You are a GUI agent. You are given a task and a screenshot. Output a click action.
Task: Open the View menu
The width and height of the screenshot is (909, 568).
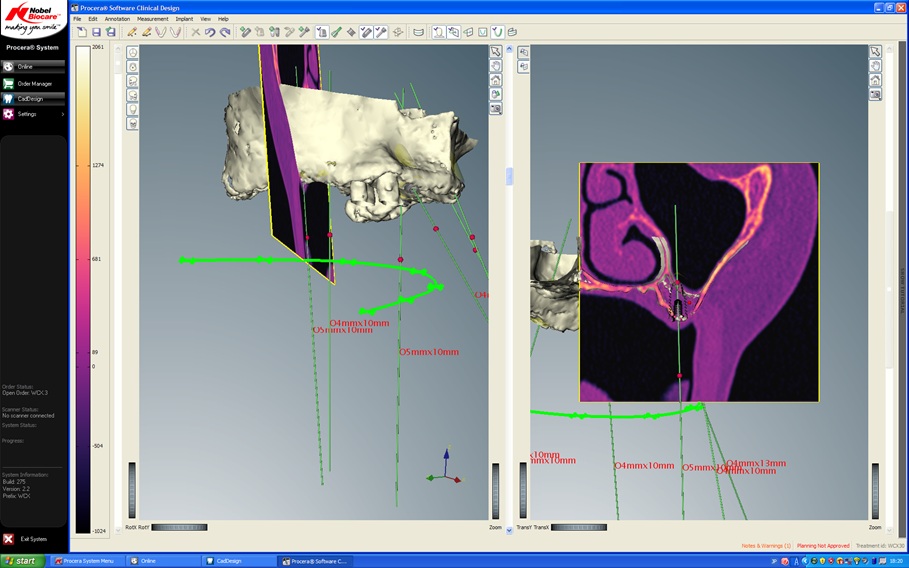coord(205,19)
